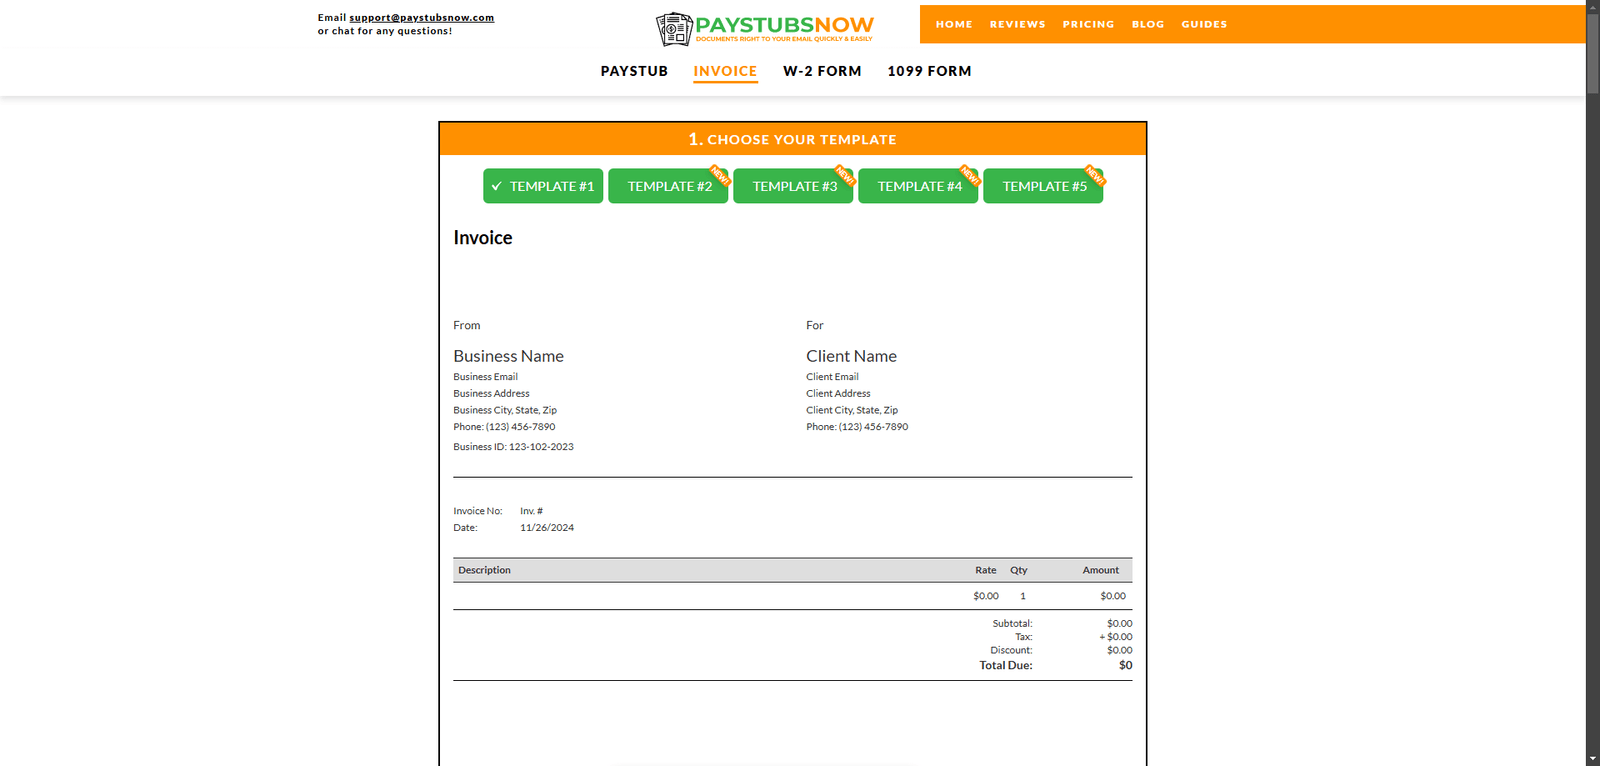Click the scrollbar down arrow
Screen dimensions: 1600x766
pos(1592,758)
